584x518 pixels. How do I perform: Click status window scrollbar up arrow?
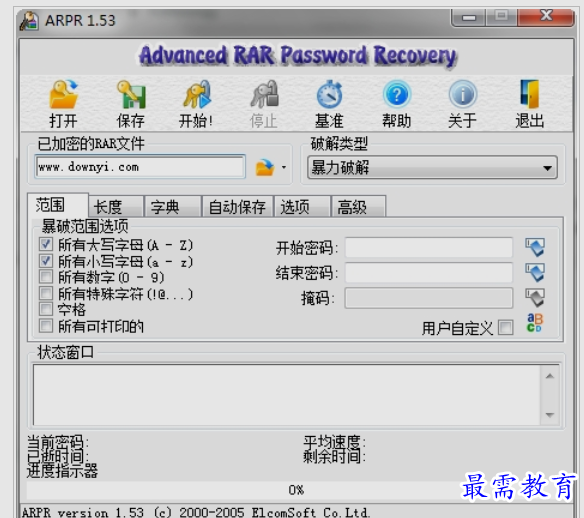coord(550,376)
